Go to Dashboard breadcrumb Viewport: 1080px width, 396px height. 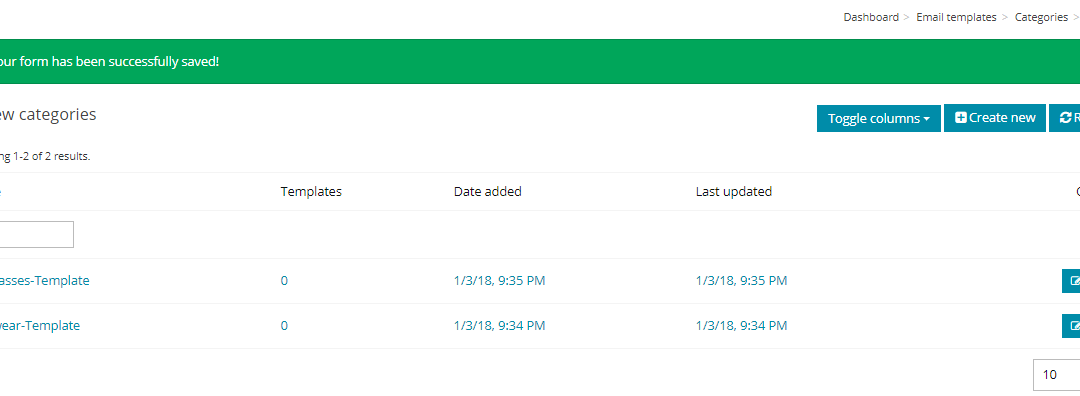tap(871, 17)
